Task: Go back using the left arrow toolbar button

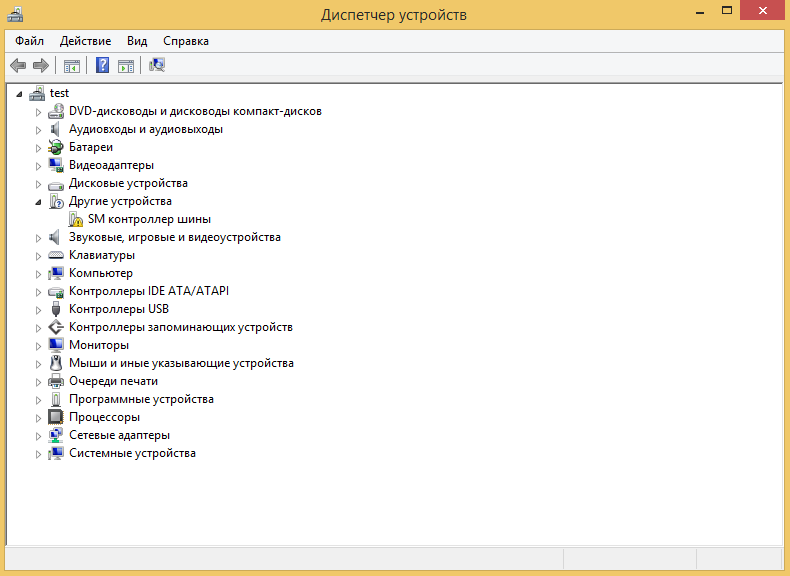Action: pyautogui.click(x=18, y=65)
